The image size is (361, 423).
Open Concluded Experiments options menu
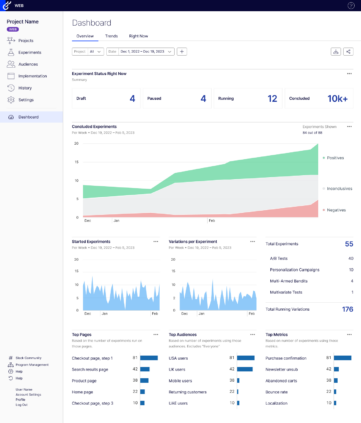click(349, 127)
